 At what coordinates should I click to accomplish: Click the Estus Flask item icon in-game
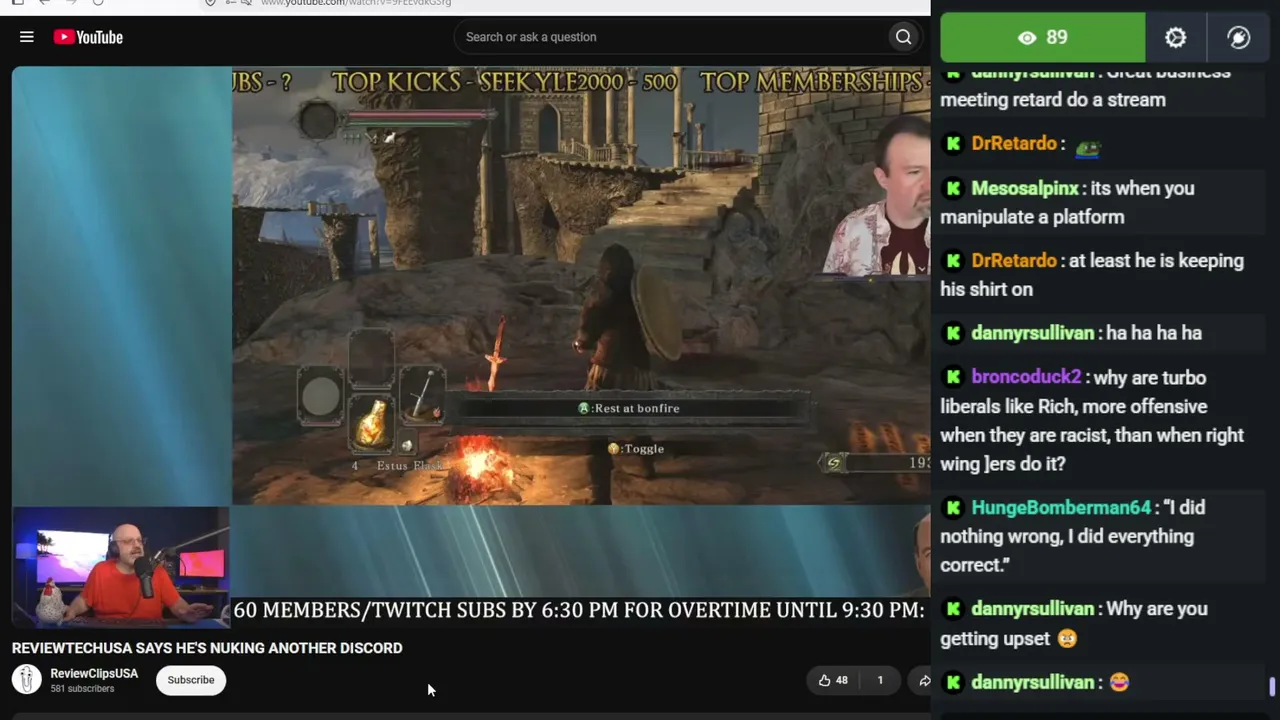[372, 424]
